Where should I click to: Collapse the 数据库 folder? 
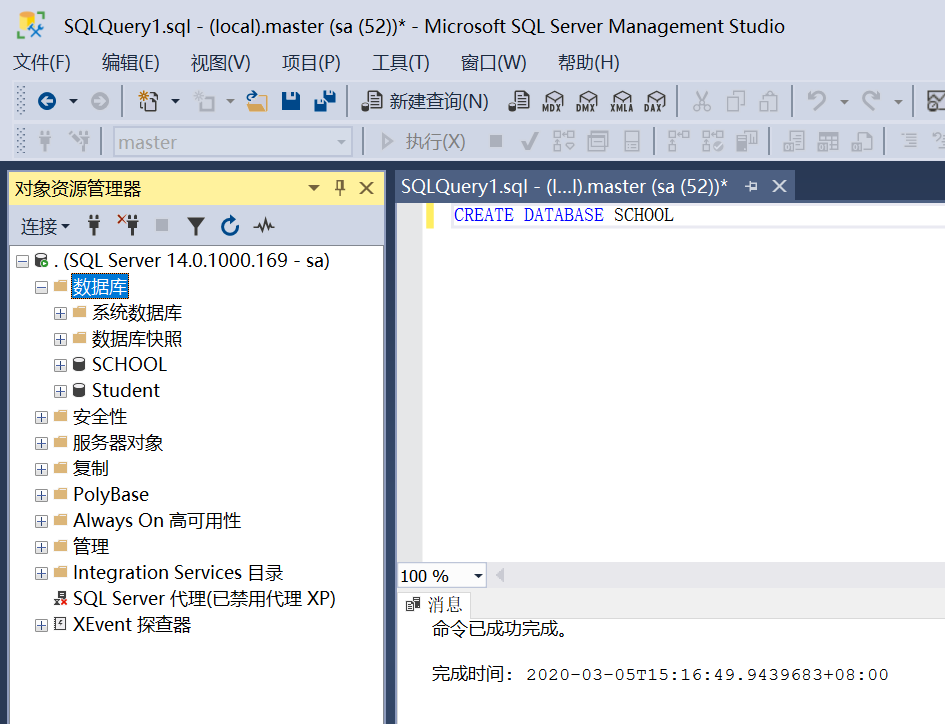pos(42,287)
